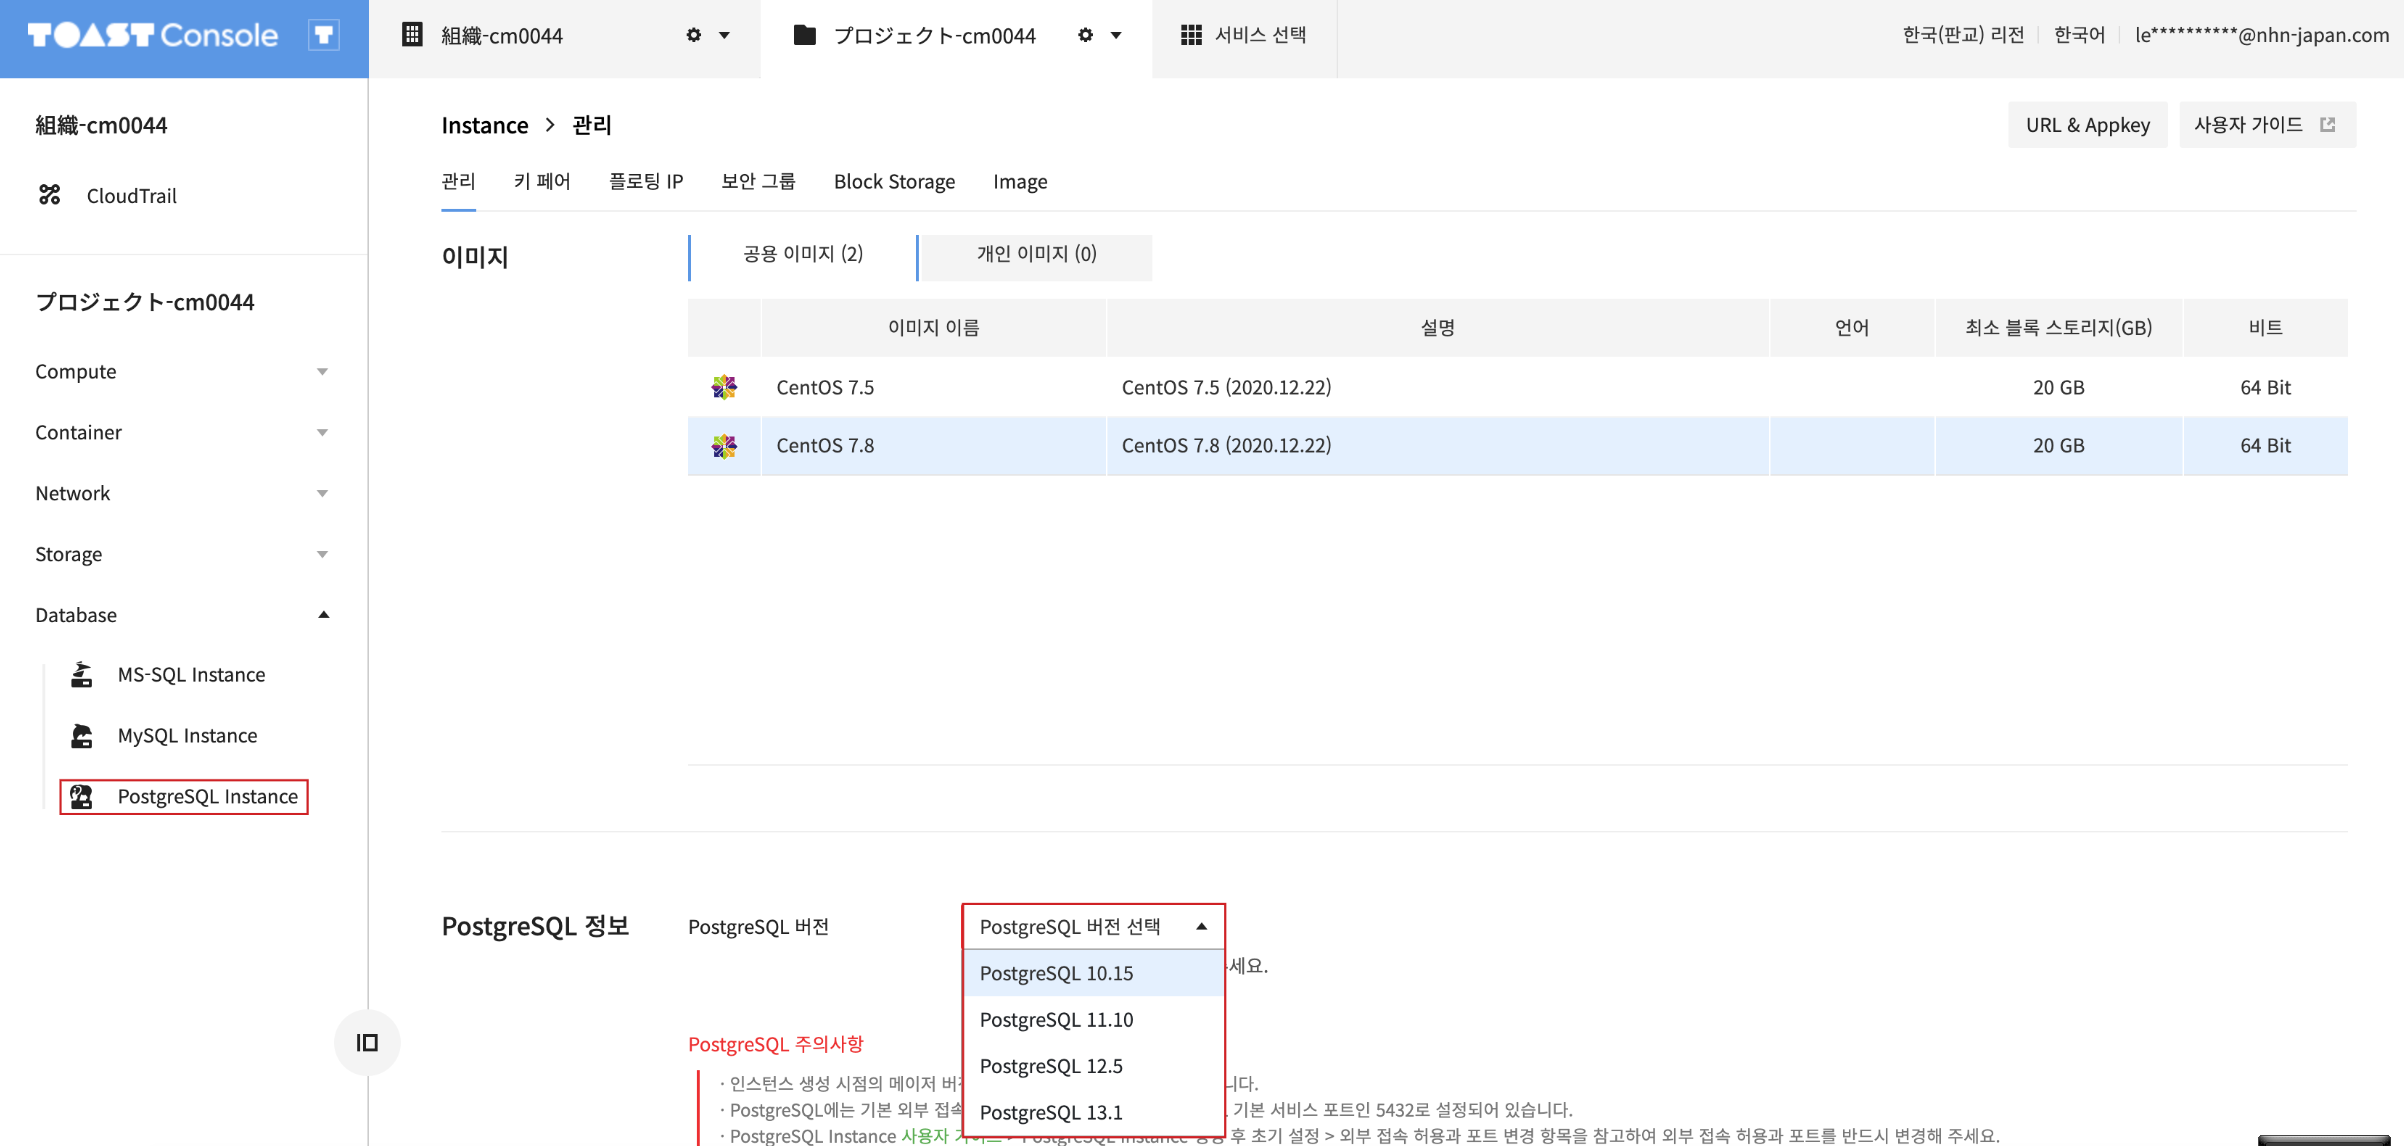Click the 언어 column header
2404x1146 pixels.
tap(1851, 328)
